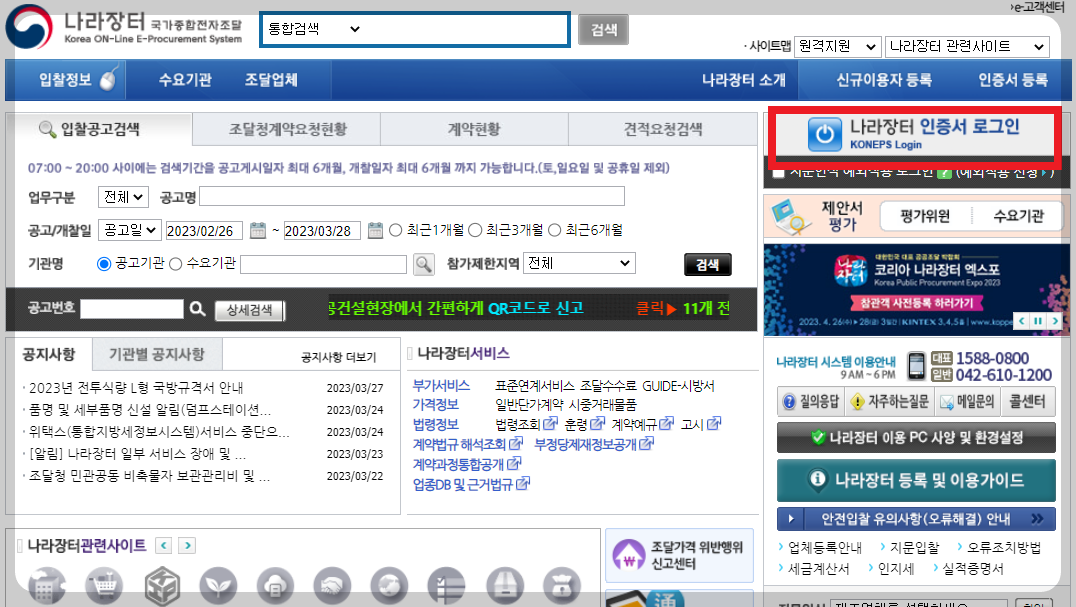Image resolution: width=1076 pixels, height=607 pixels.
Task: Click the 공고명 input field
Action: 412,196
